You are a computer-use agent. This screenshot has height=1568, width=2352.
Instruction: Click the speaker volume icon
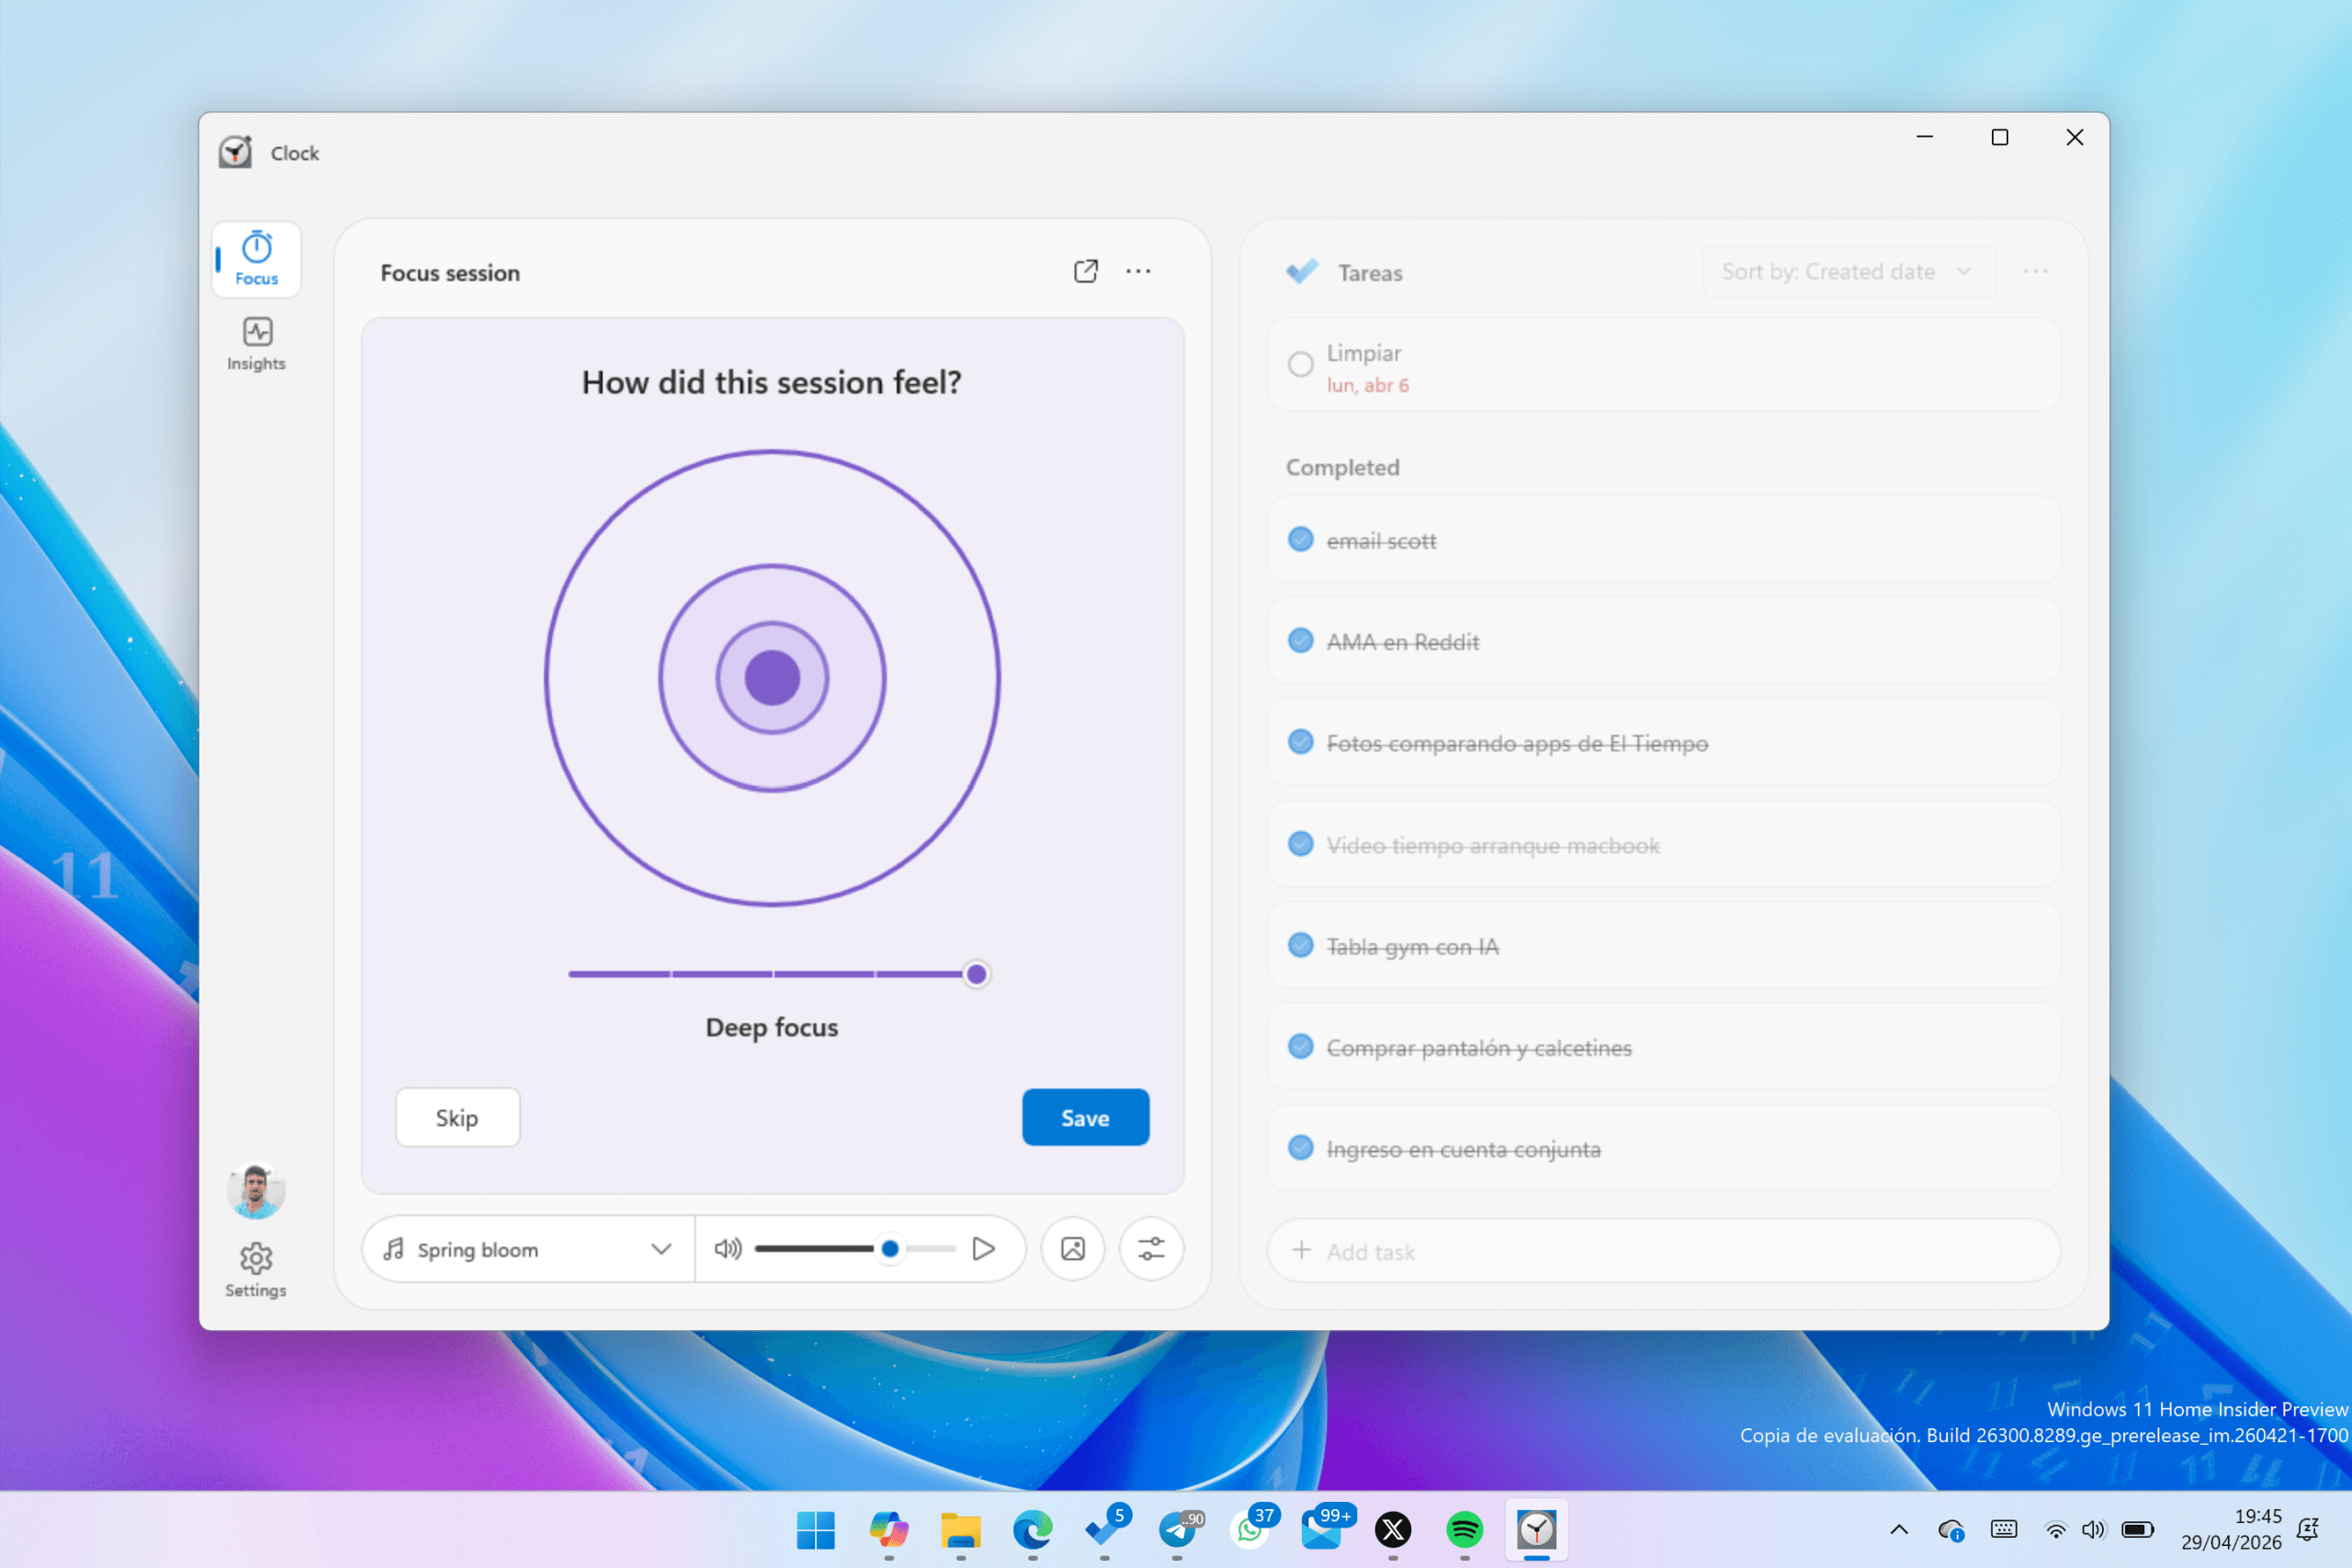727,1248
